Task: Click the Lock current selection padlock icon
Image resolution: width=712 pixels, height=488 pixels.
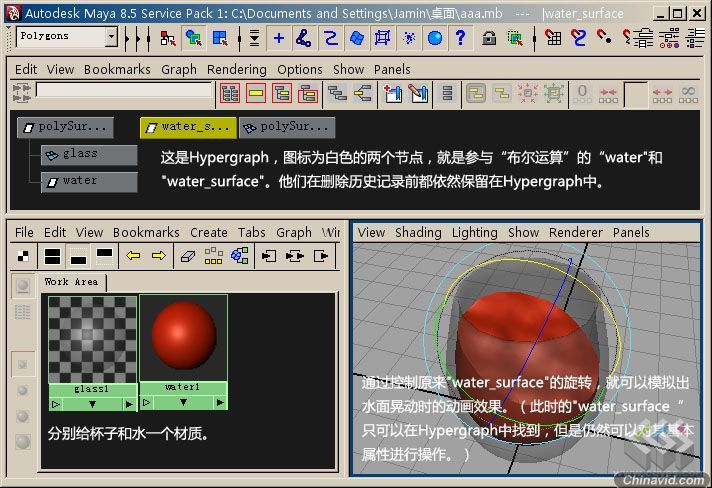Action: [489, 38]
